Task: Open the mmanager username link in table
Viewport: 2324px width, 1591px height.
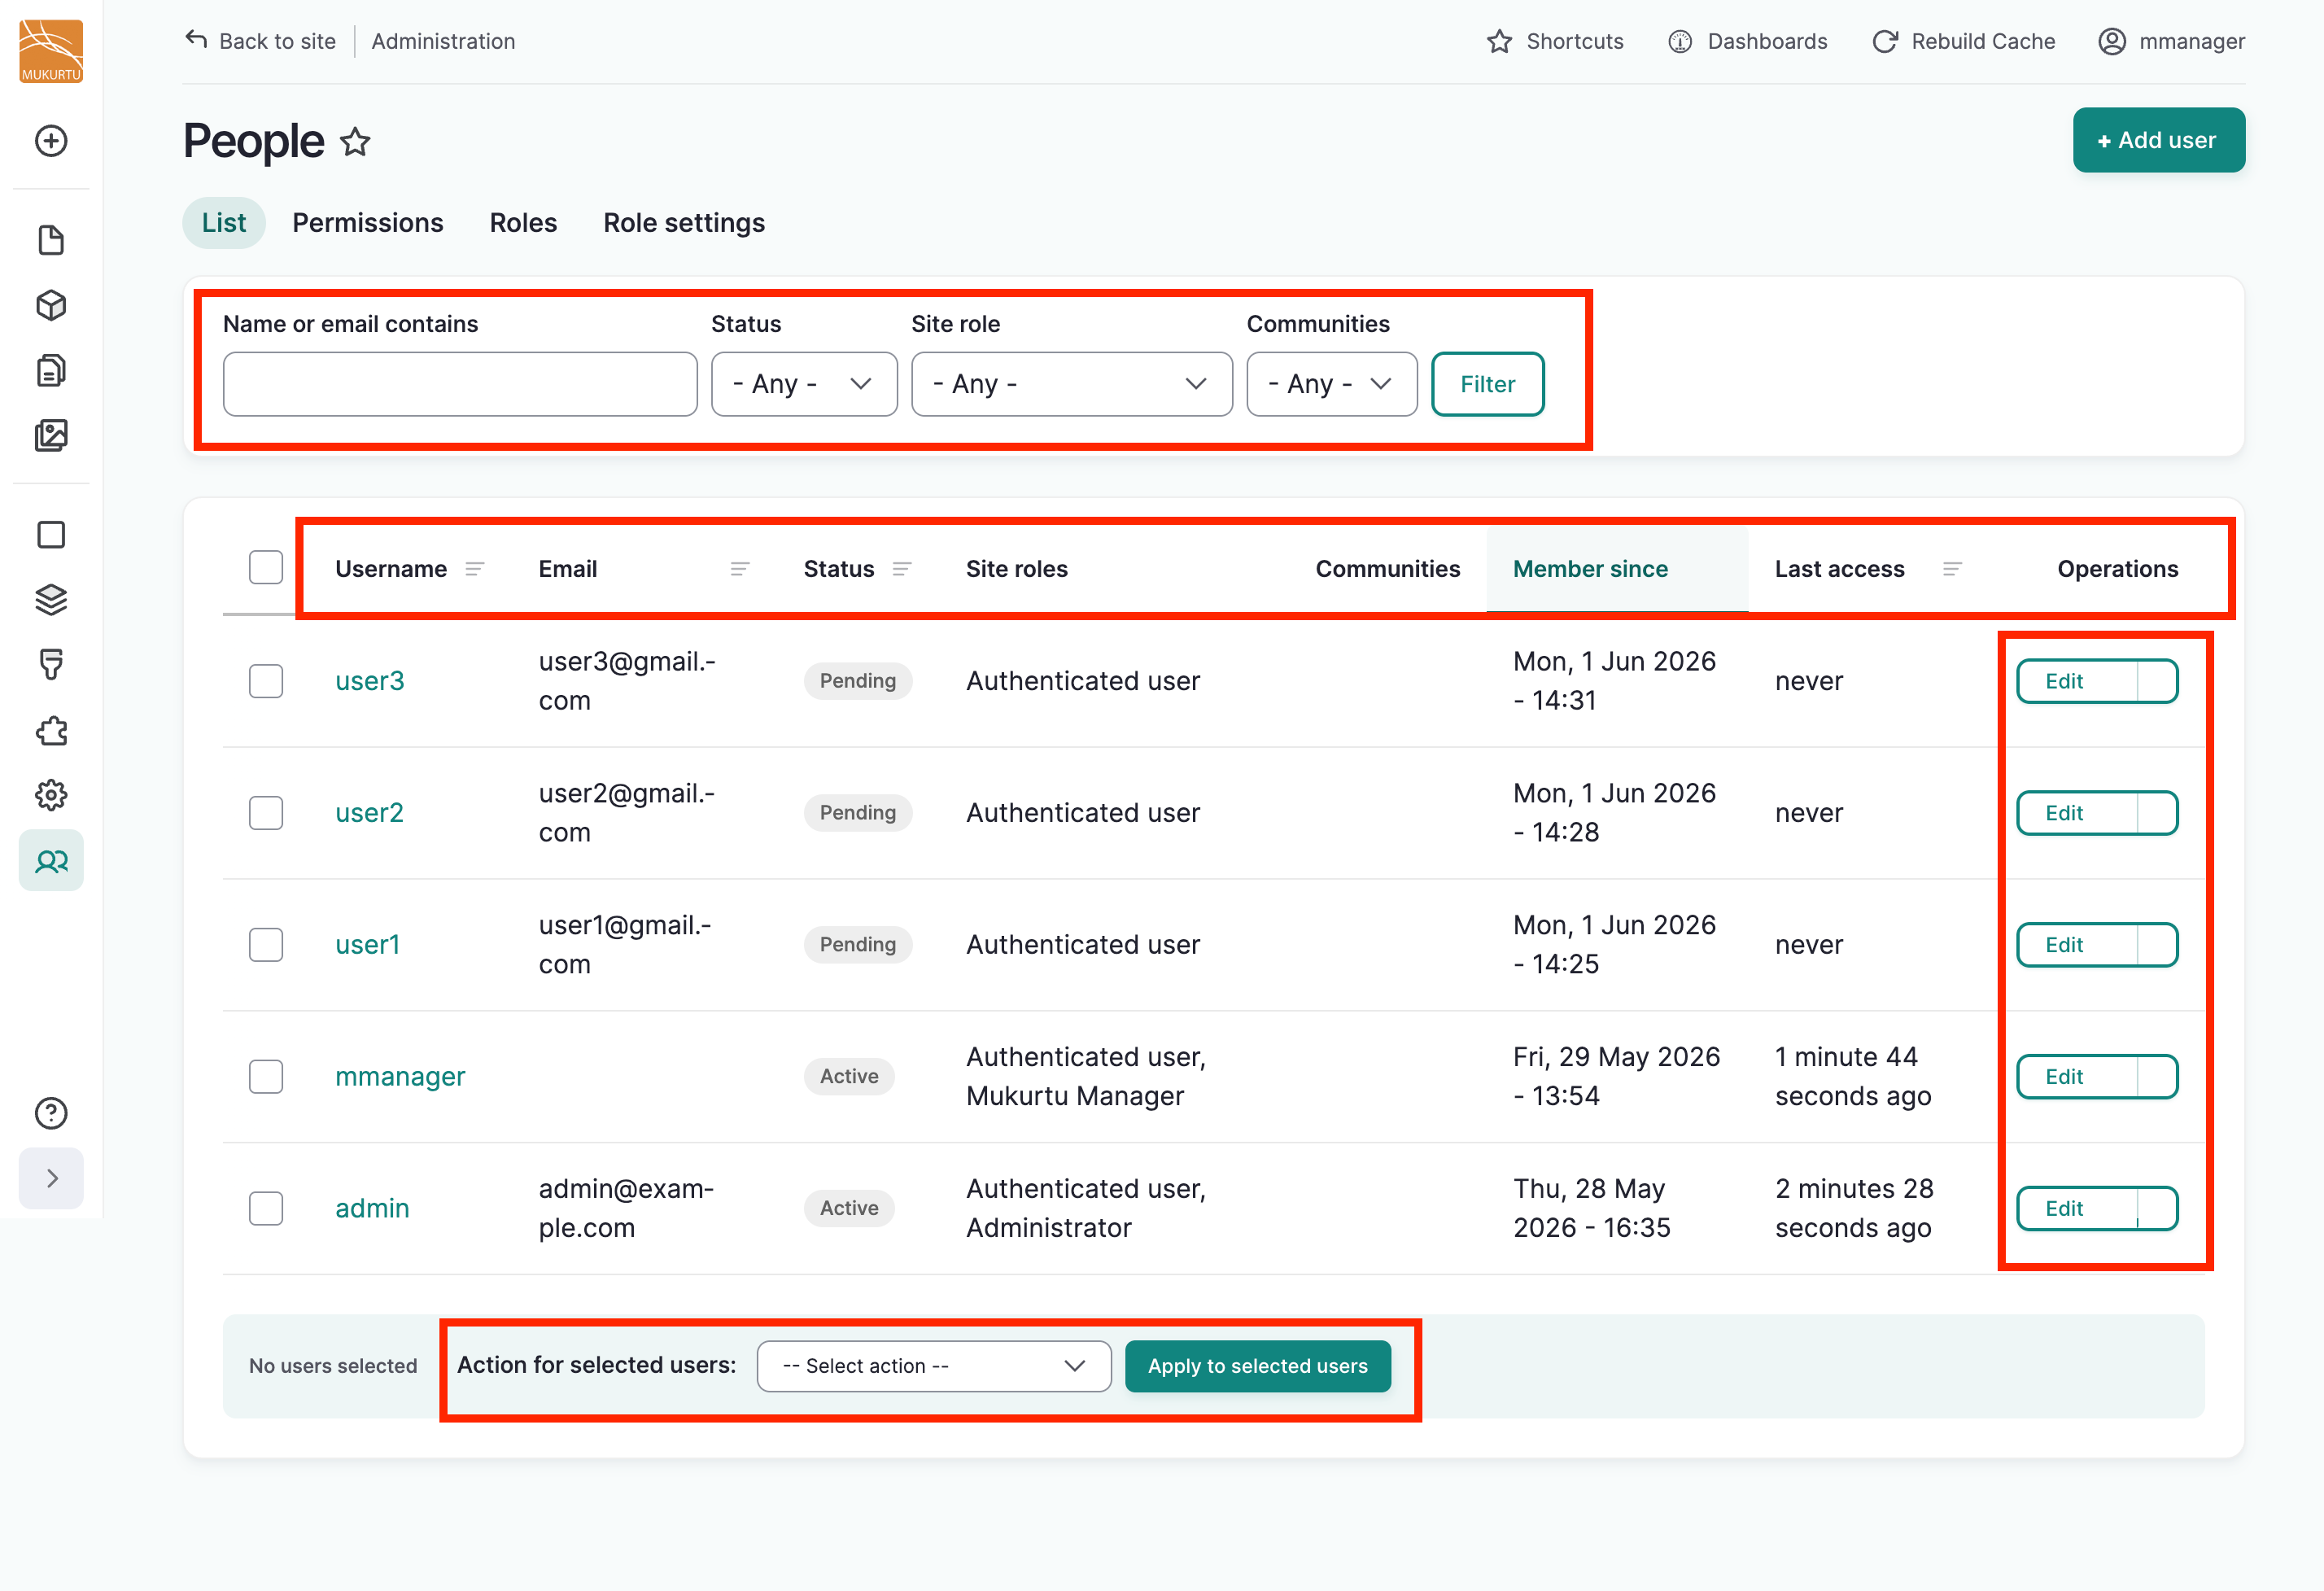Action: [400, 1077]
